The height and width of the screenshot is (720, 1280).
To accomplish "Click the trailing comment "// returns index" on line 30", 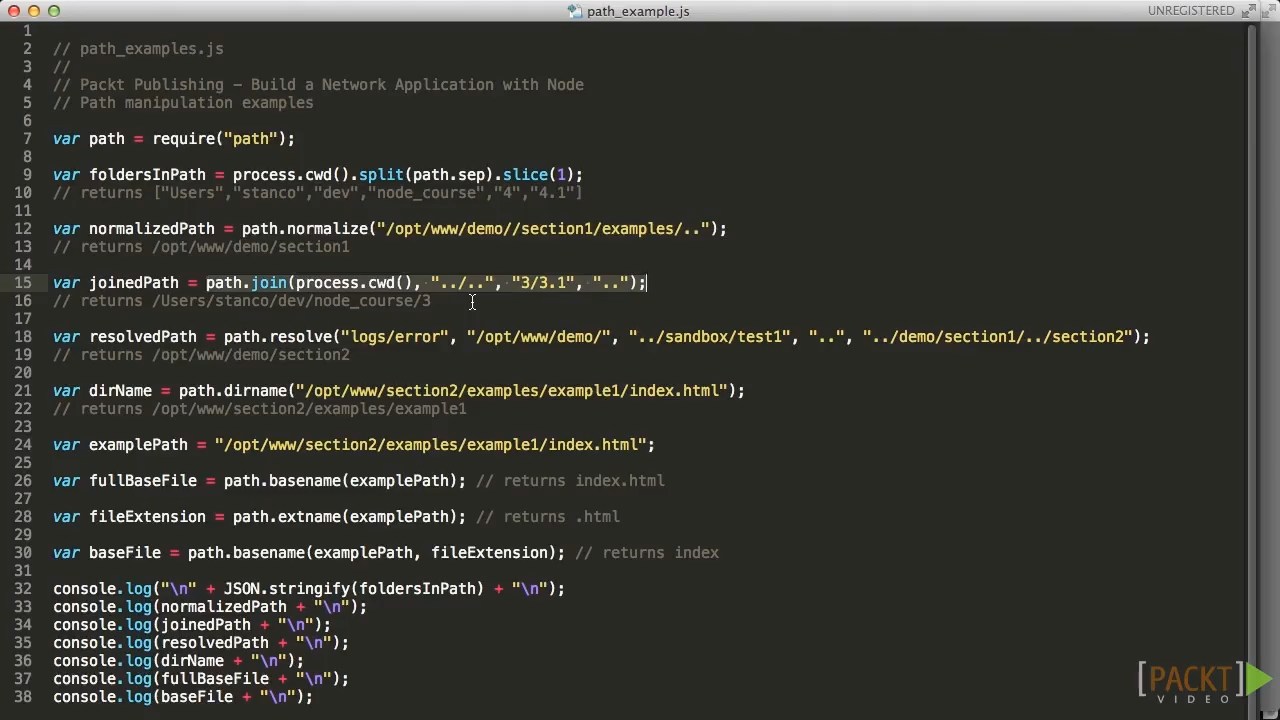I will pos(647,553).
